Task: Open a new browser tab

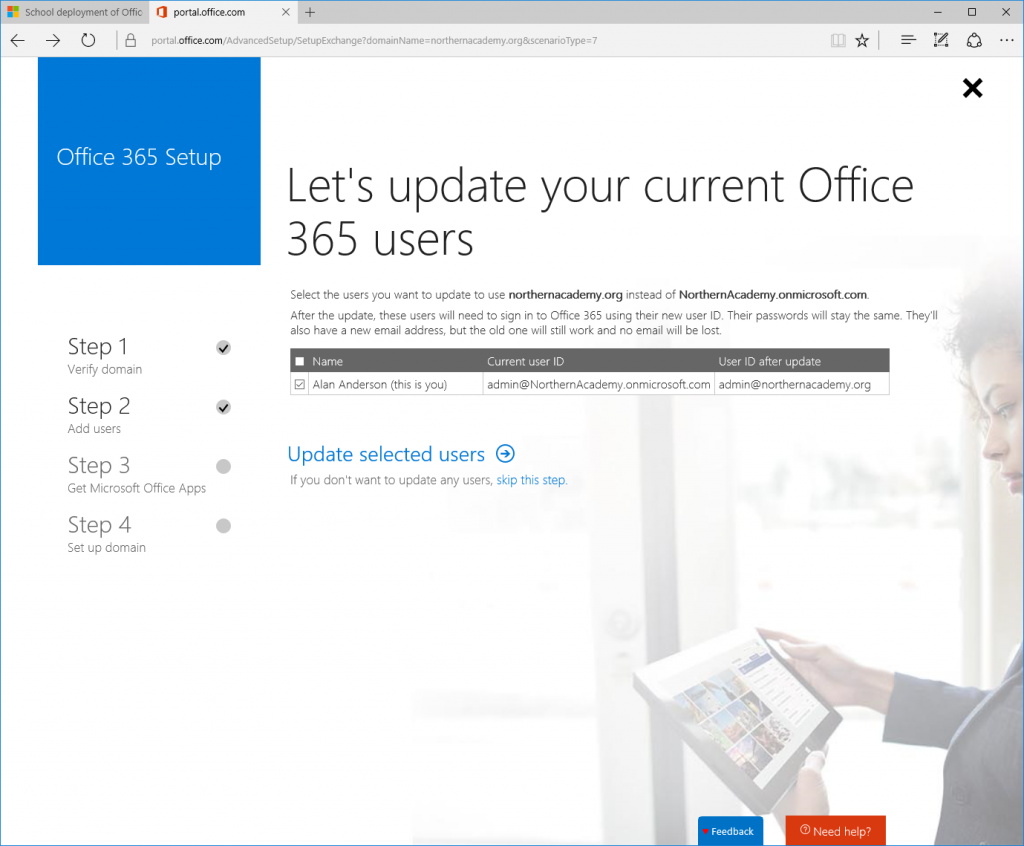Action: 310,12
